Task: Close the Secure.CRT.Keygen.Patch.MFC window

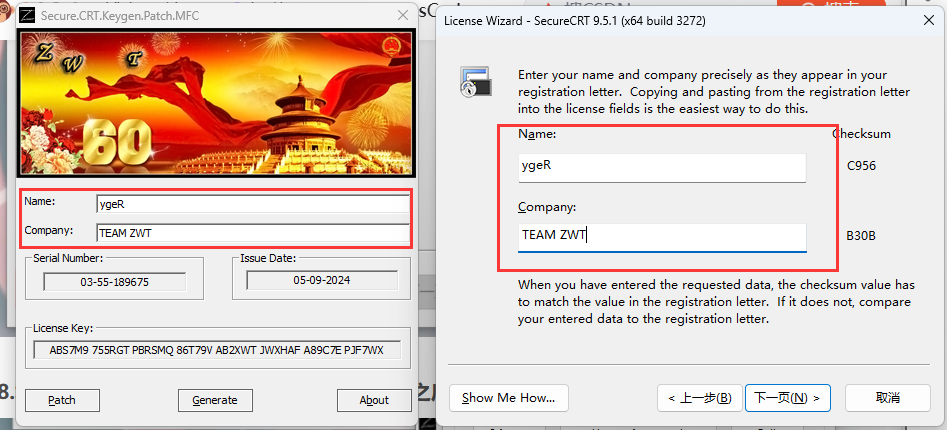Action: click(x=403, y=16)
